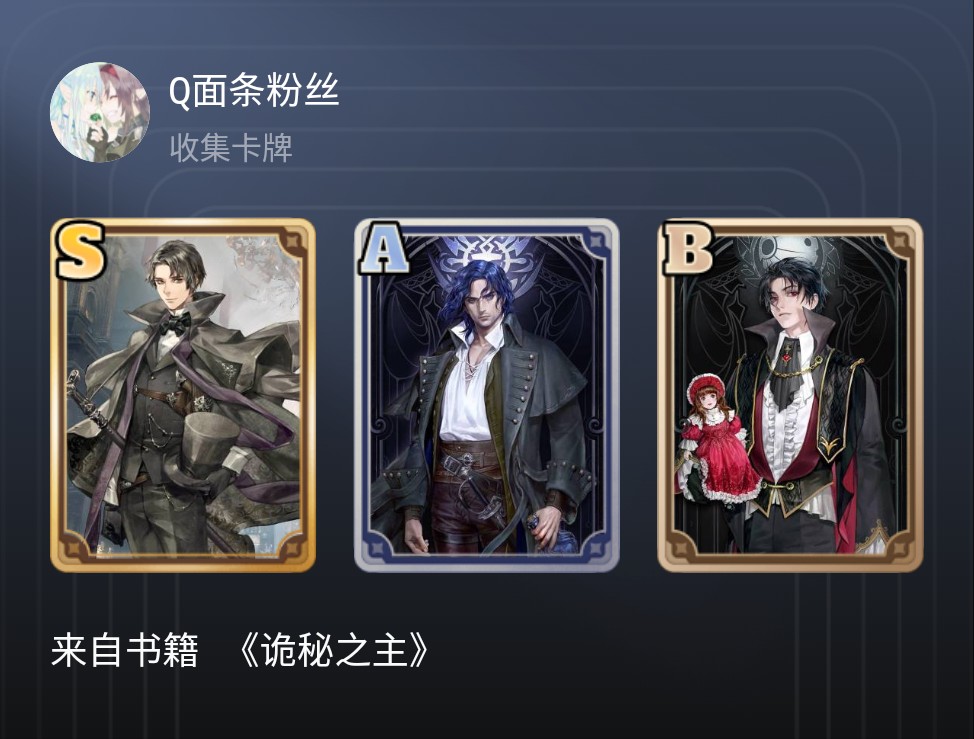Tap the S rank badge
Image resolution: width=974 pixels, height=739 pixels.
pos(80,252)
